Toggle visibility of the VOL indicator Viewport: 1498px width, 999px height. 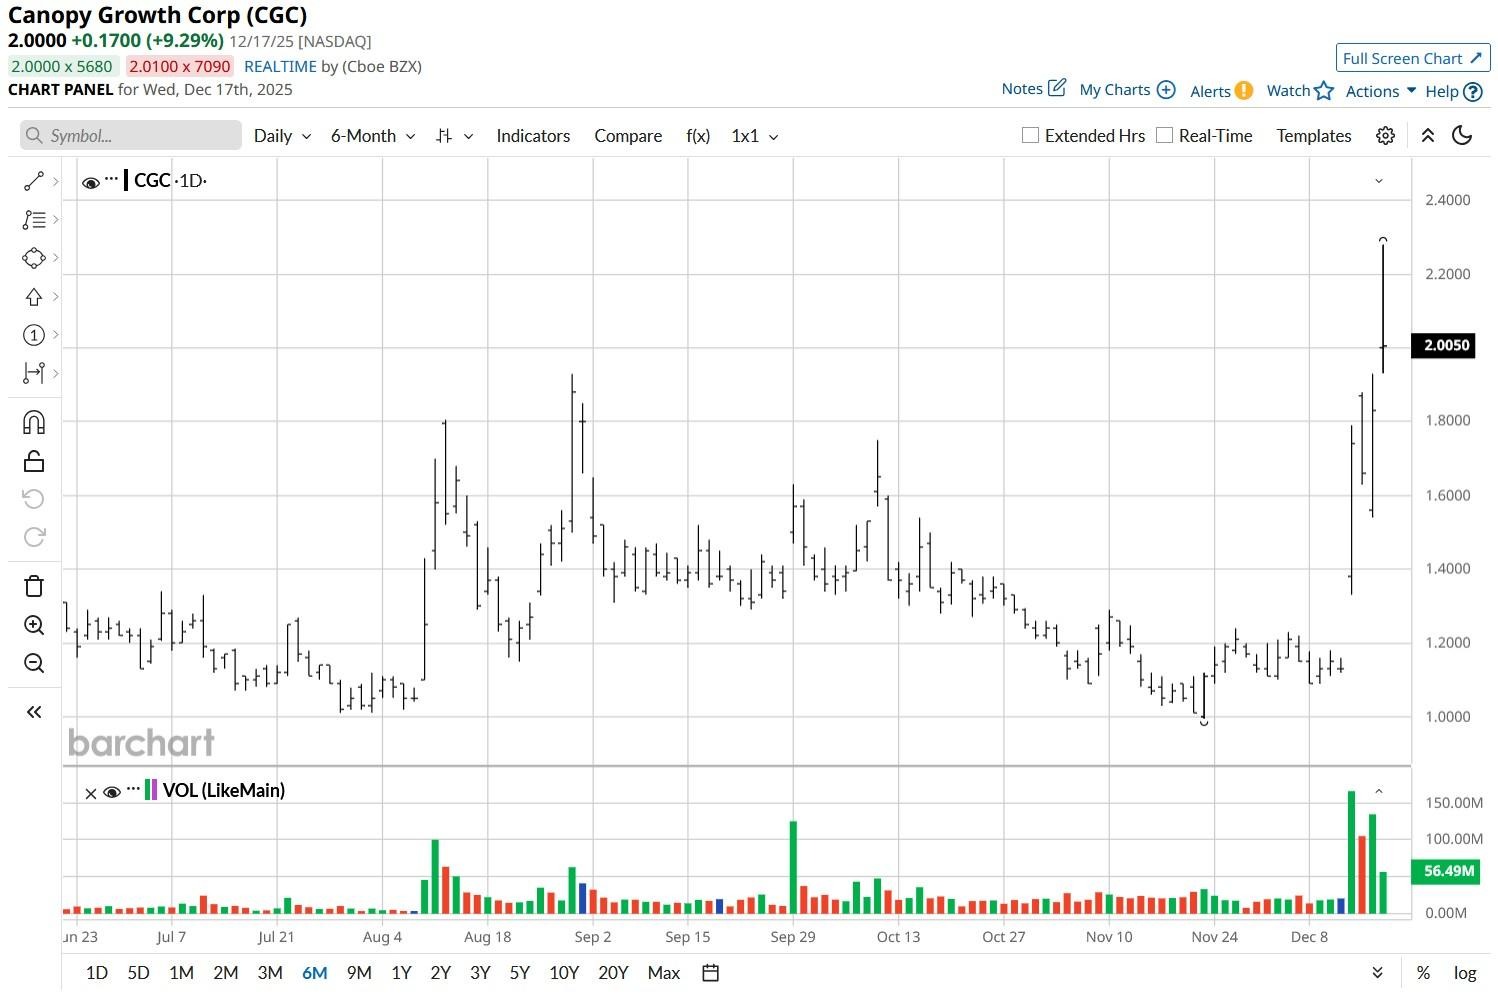tap(112, 792)
